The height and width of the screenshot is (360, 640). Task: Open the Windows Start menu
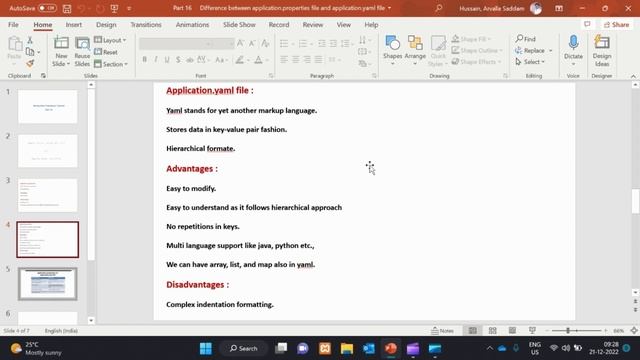tap(206, 349)
